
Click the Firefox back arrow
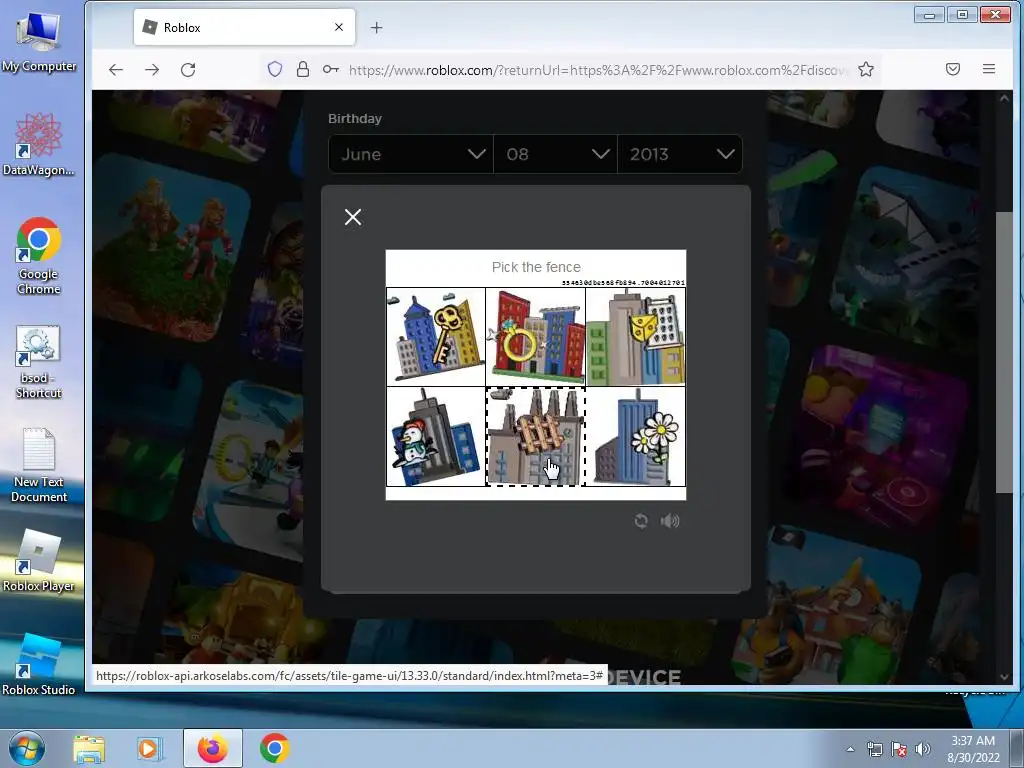(x=116, y=69)
